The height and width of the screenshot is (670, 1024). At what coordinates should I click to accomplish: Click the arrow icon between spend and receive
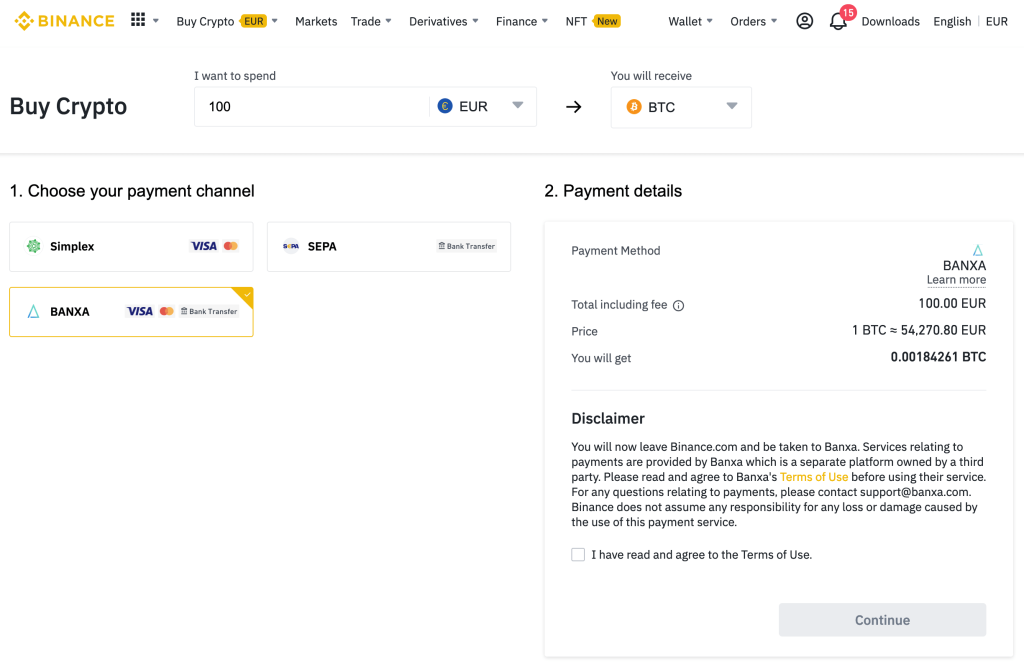(x=574, y=107)
